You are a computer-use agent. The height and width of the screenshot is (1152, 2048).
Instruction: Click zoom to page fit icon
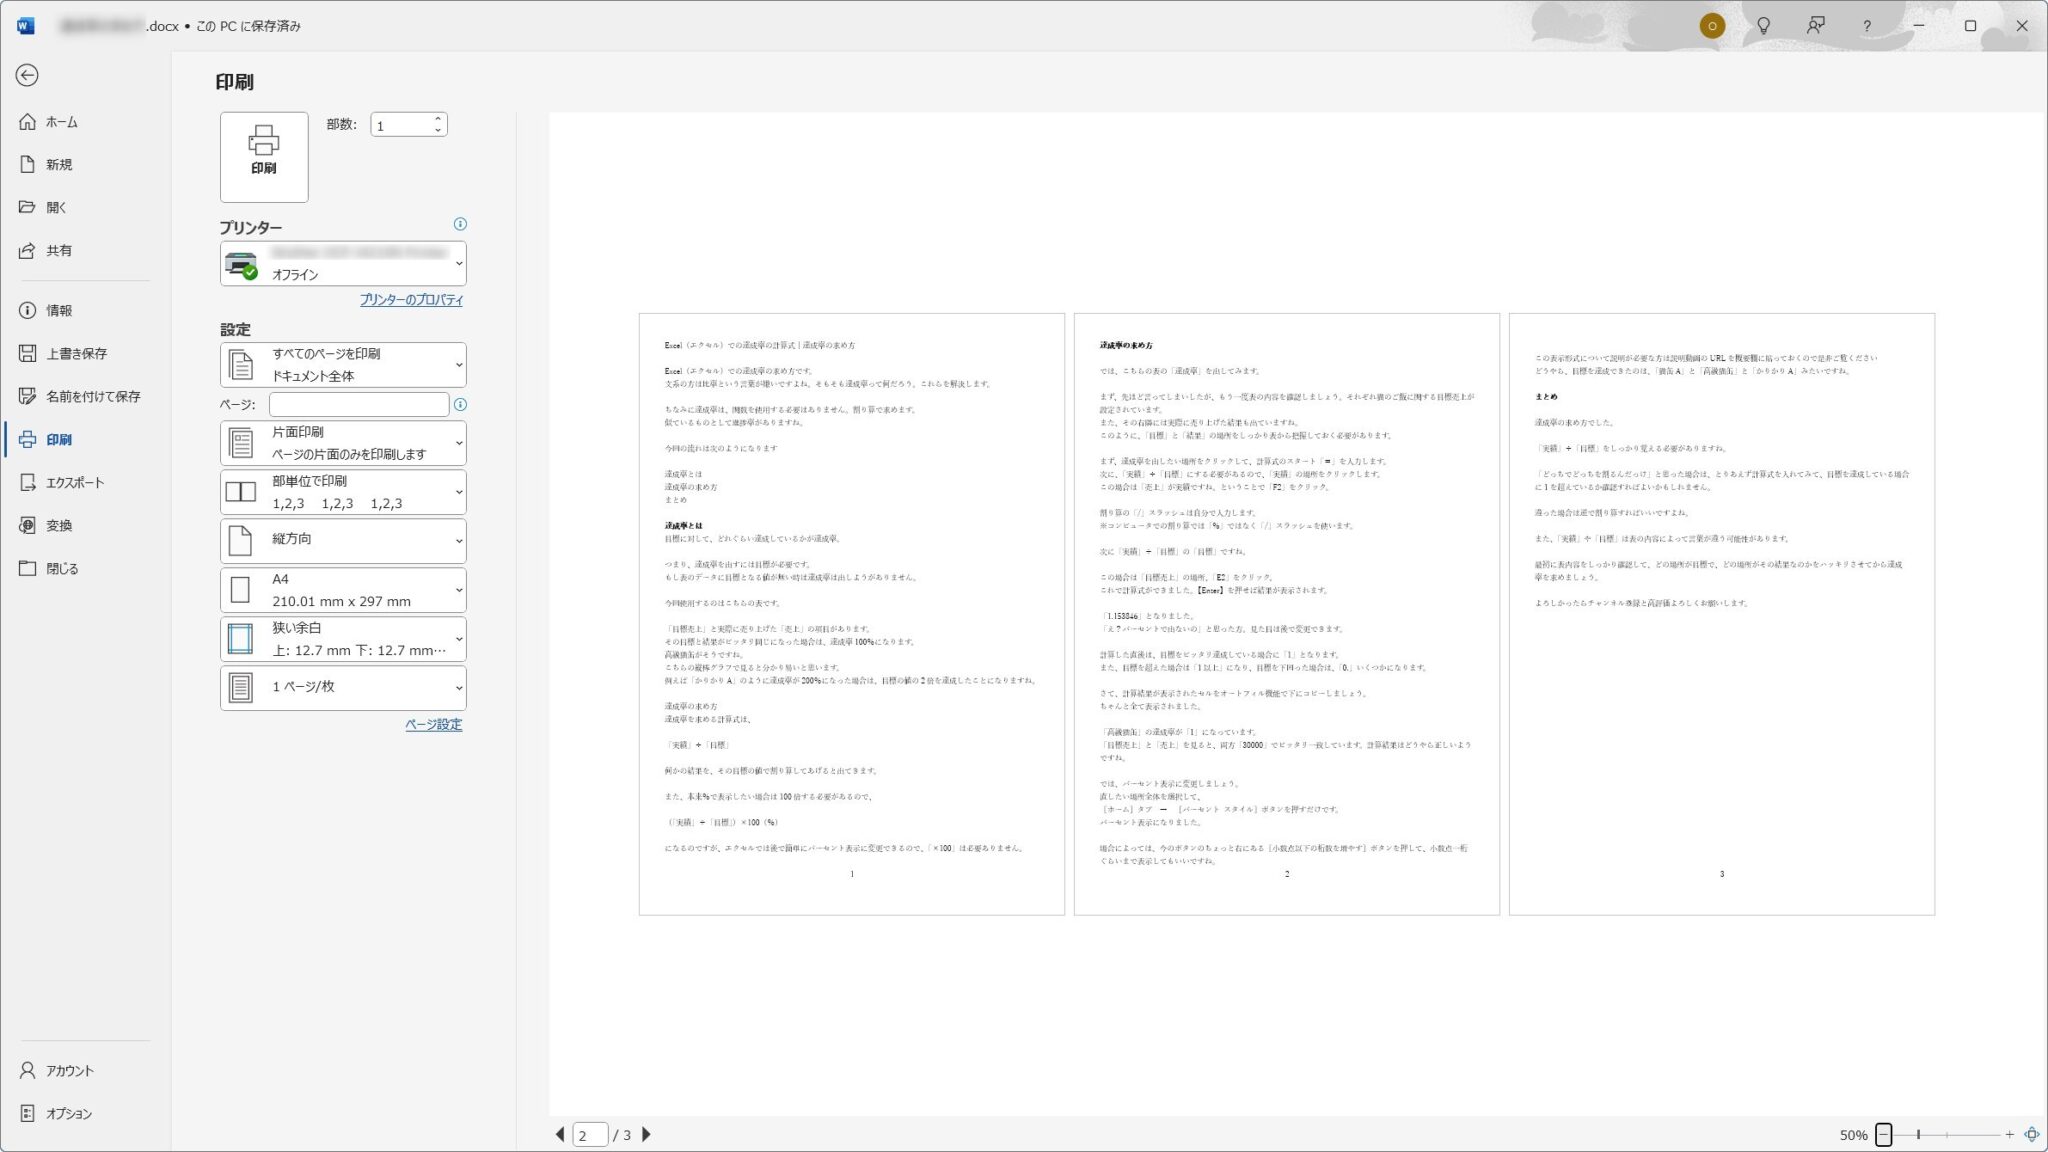(2031, 1134)
